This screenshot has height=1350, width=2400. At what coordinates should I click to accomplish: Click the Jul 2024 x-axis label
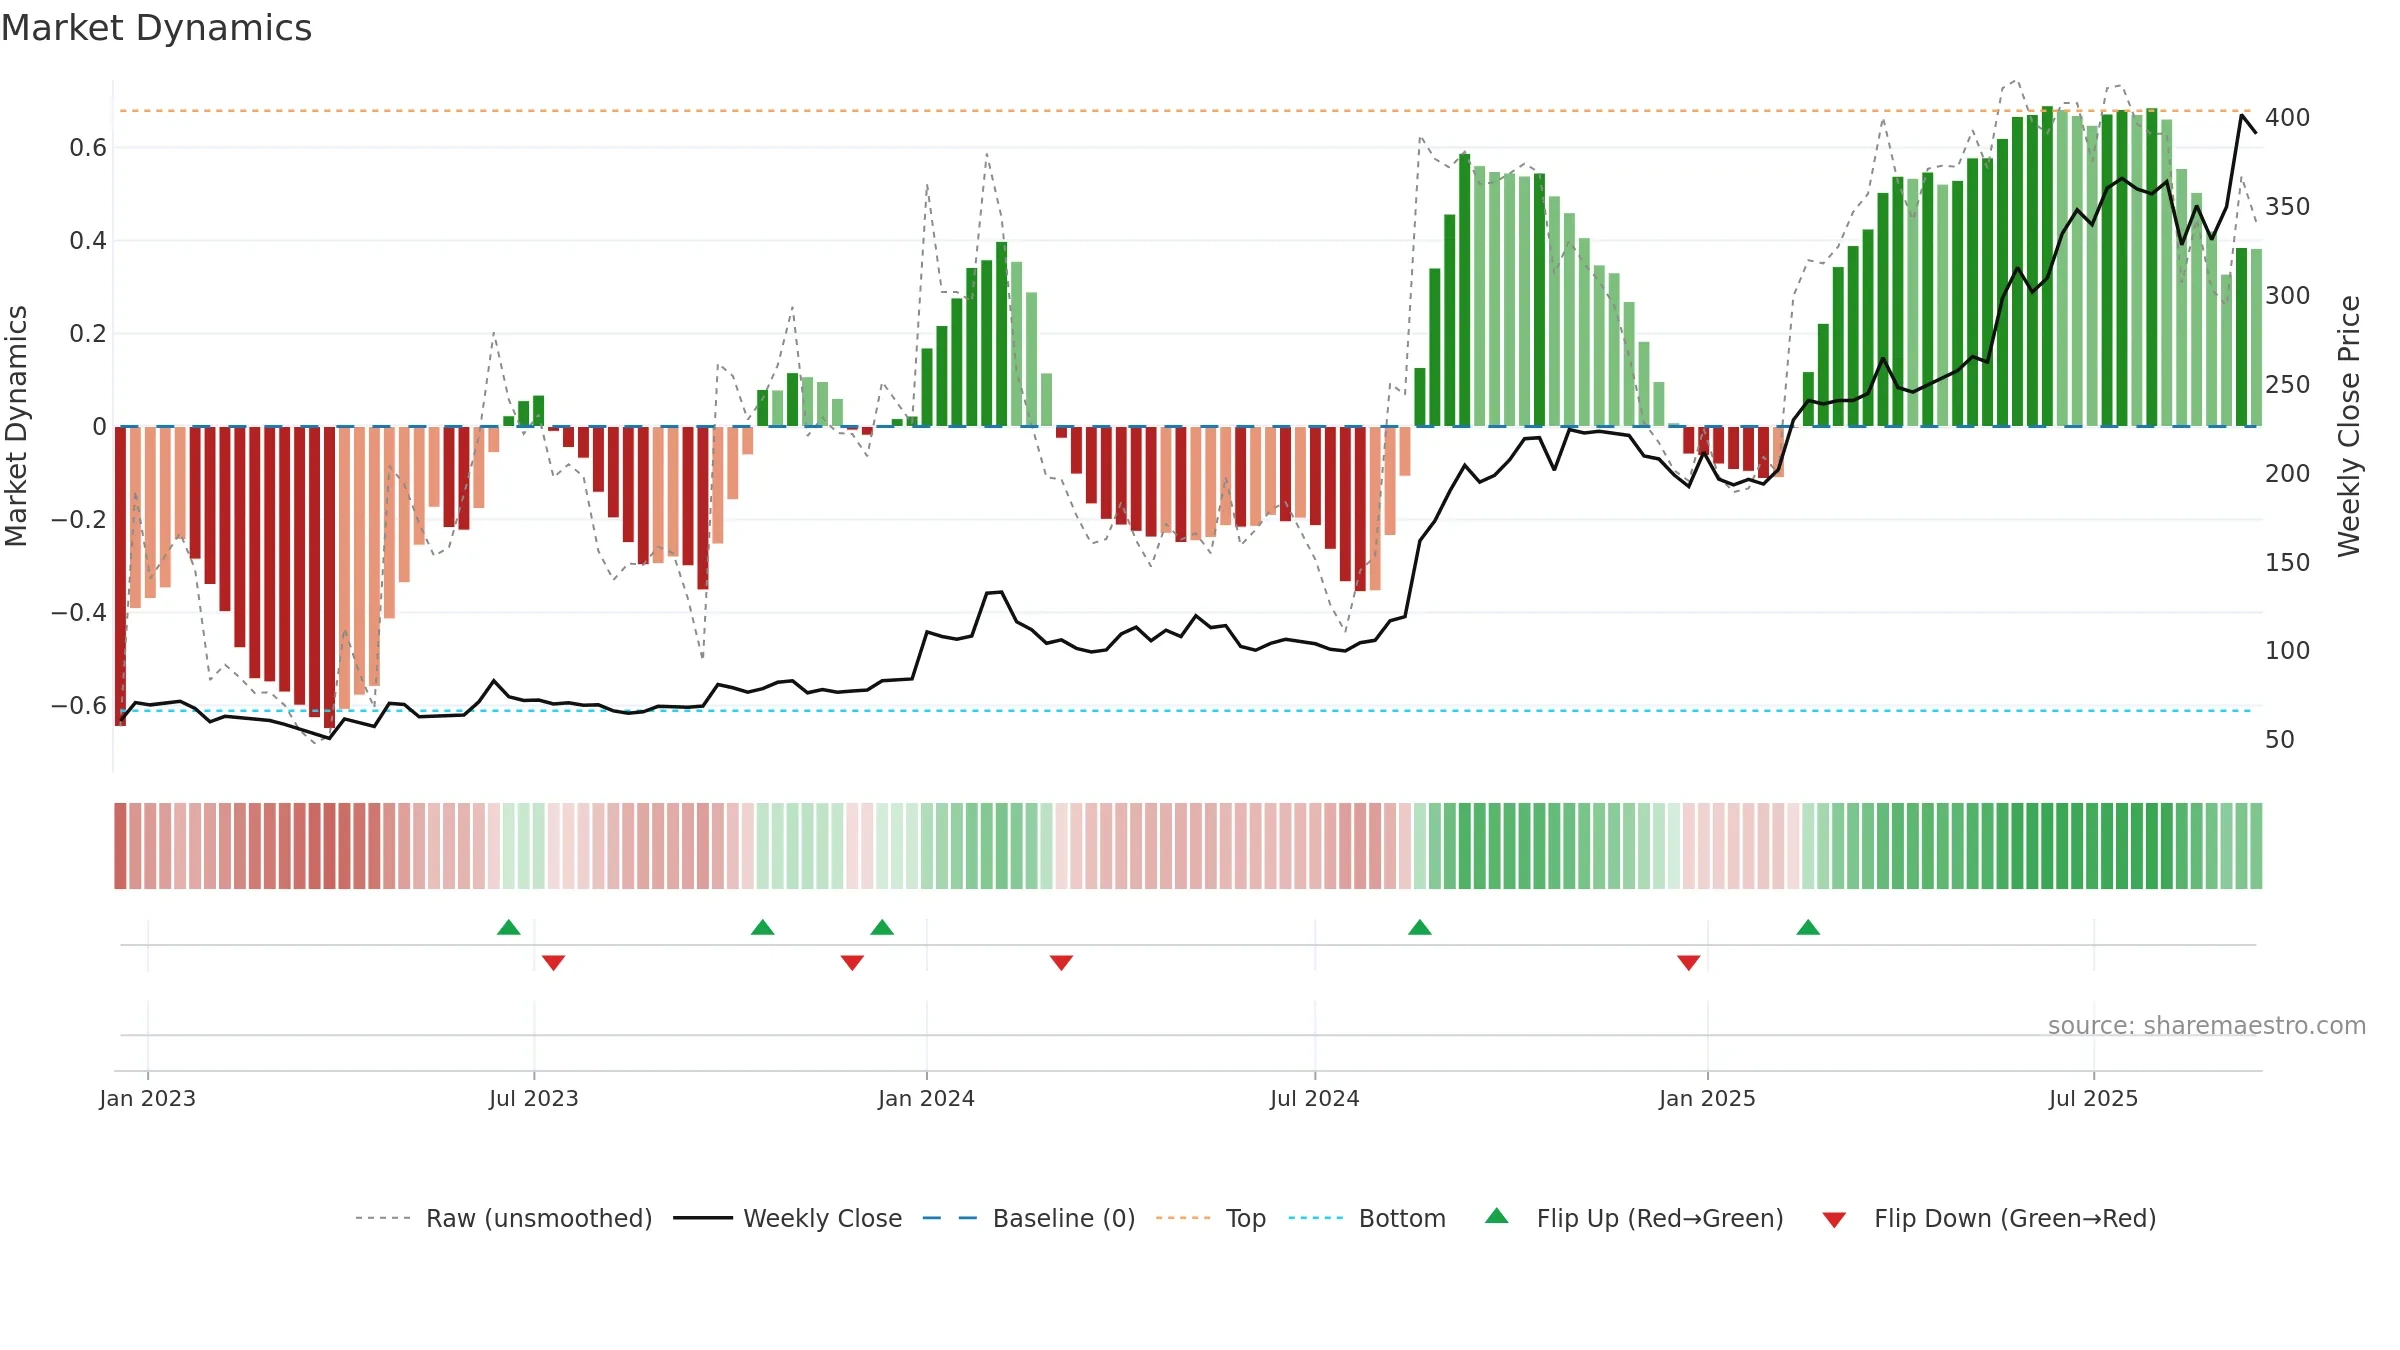[x=1314, y=1098]
